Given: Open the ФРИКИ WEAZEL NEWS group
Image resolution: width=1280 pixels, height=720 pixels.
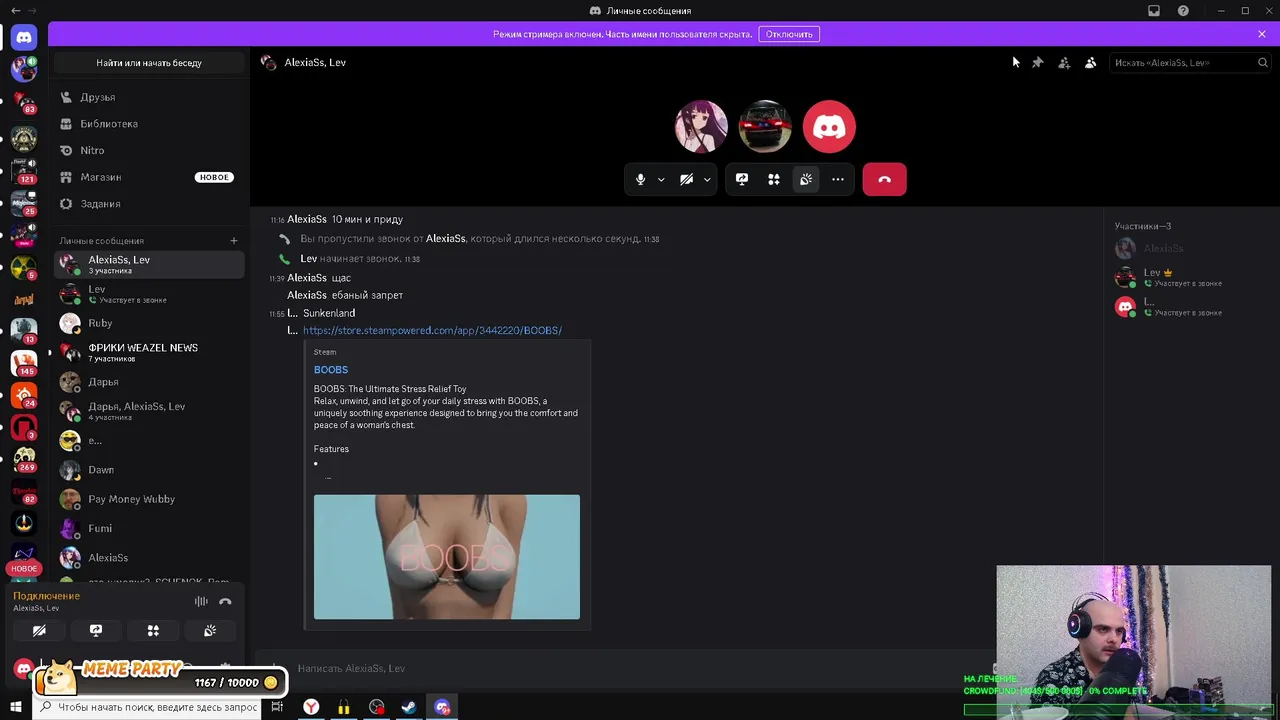Looking at the screenshot, I should click(149, 352).
